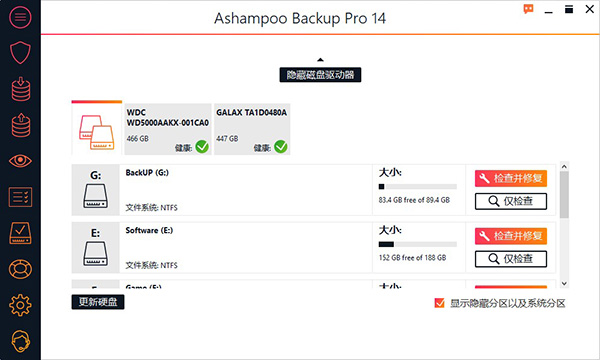Open the hamburger menu in the sidebar
The width and height of the screenshot is (600, 360).
[20, 17]
